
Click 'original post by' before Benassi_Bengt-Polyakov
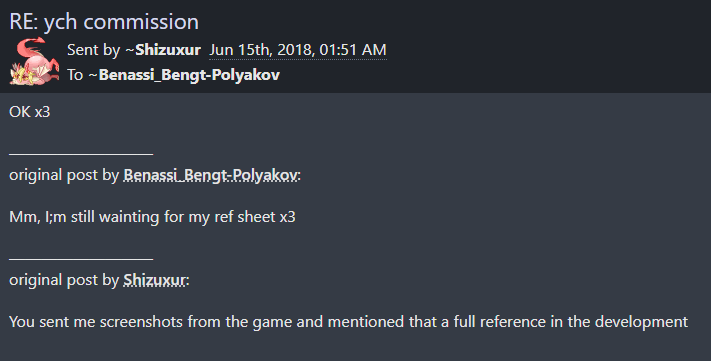point(64,175)
